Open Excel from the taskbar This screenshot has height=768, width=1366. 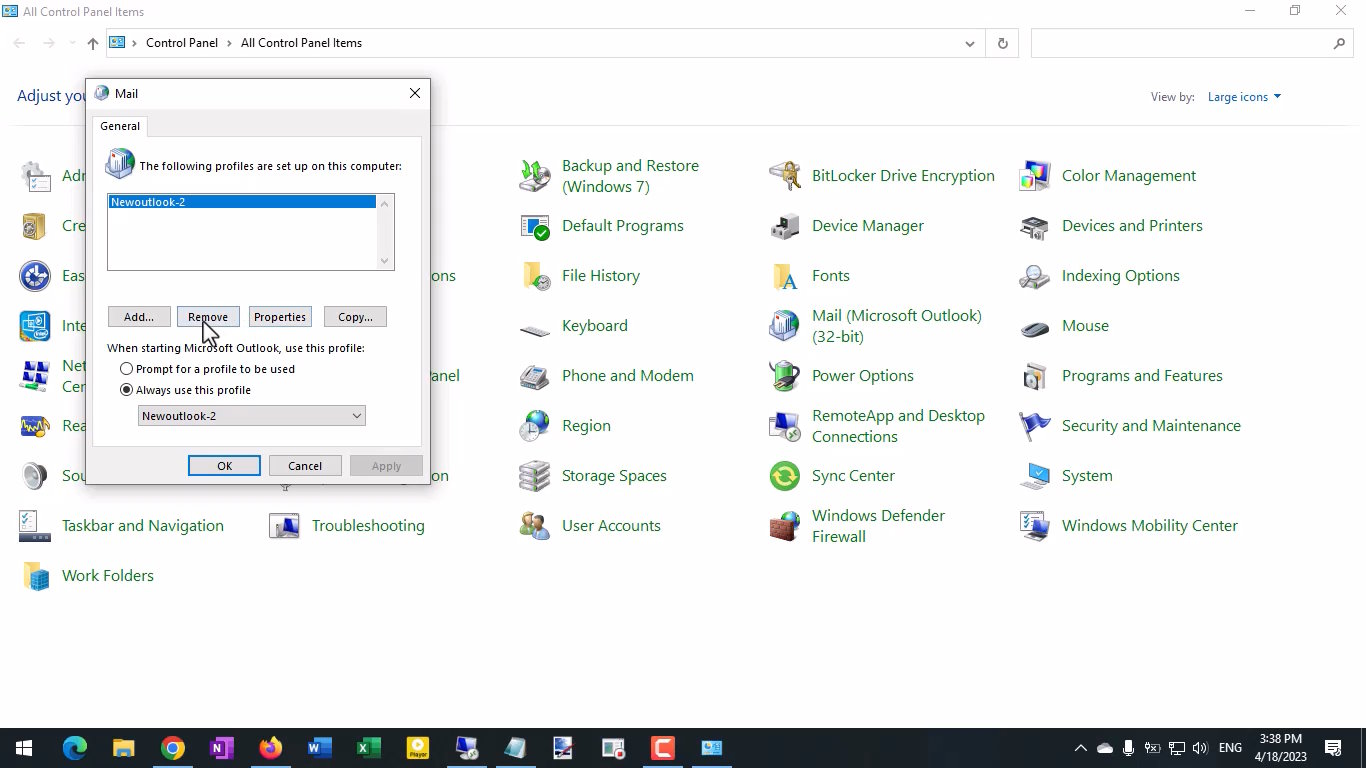tap(369, 748)
